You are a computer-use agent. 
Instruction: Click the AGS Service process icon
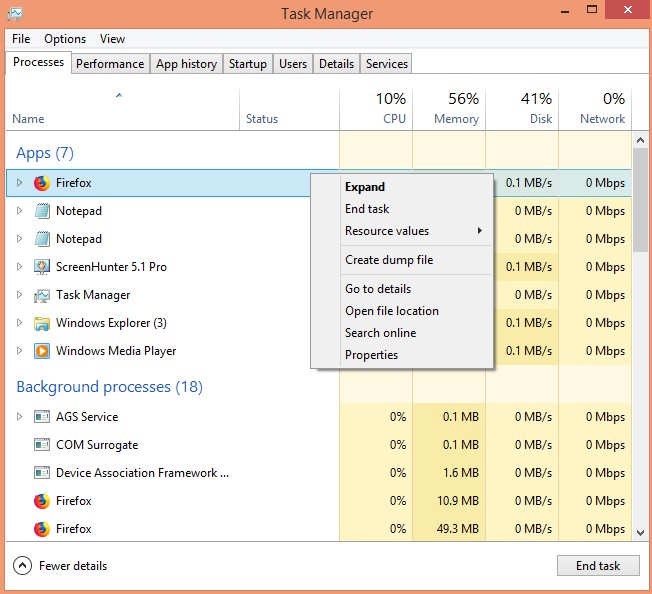tap(42, 417)
